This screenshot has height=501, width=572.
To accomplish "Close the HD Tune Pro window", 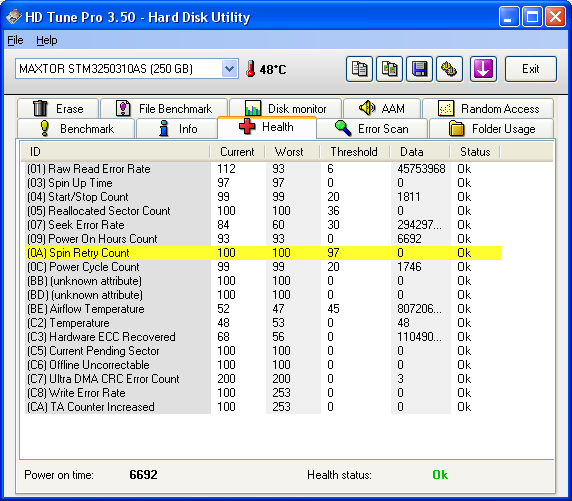I will [x=556, y=16].
